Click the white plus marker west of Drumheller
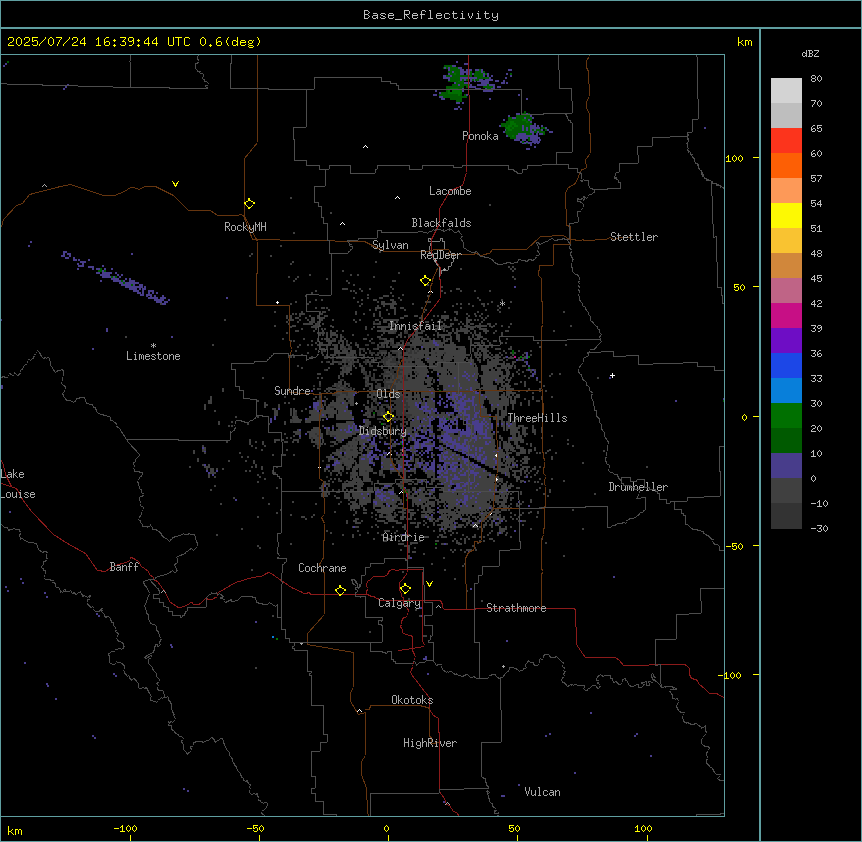Screen dimensions: 862x842 click(x=612, y=375)
